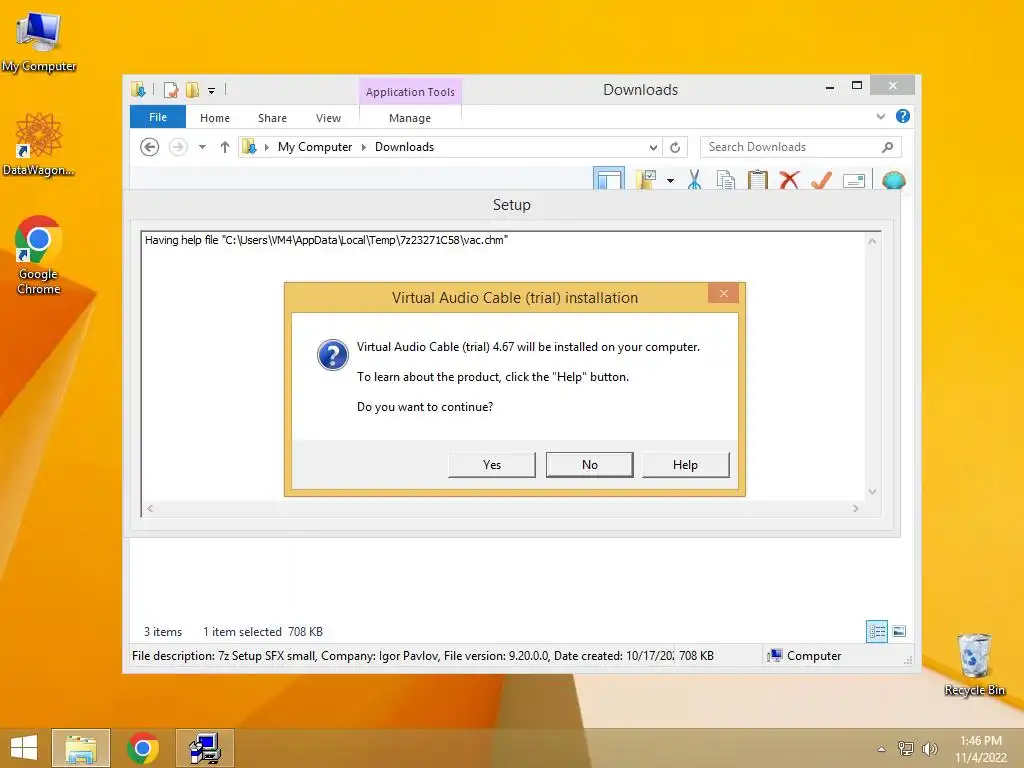
Task: Click the search magnifier icon
Action: [x=887, y=147]
